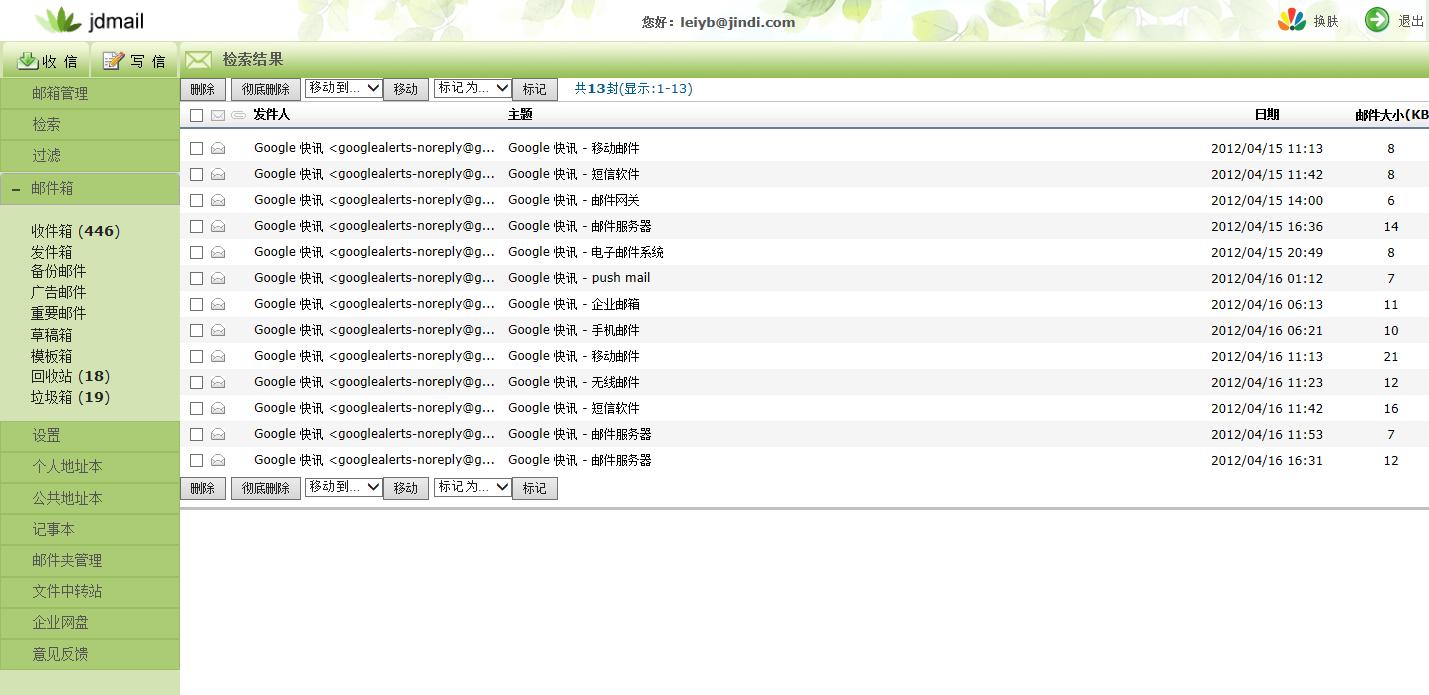Sort by 主题 column header
The image size is (1429, 695).
click(520, 115)
